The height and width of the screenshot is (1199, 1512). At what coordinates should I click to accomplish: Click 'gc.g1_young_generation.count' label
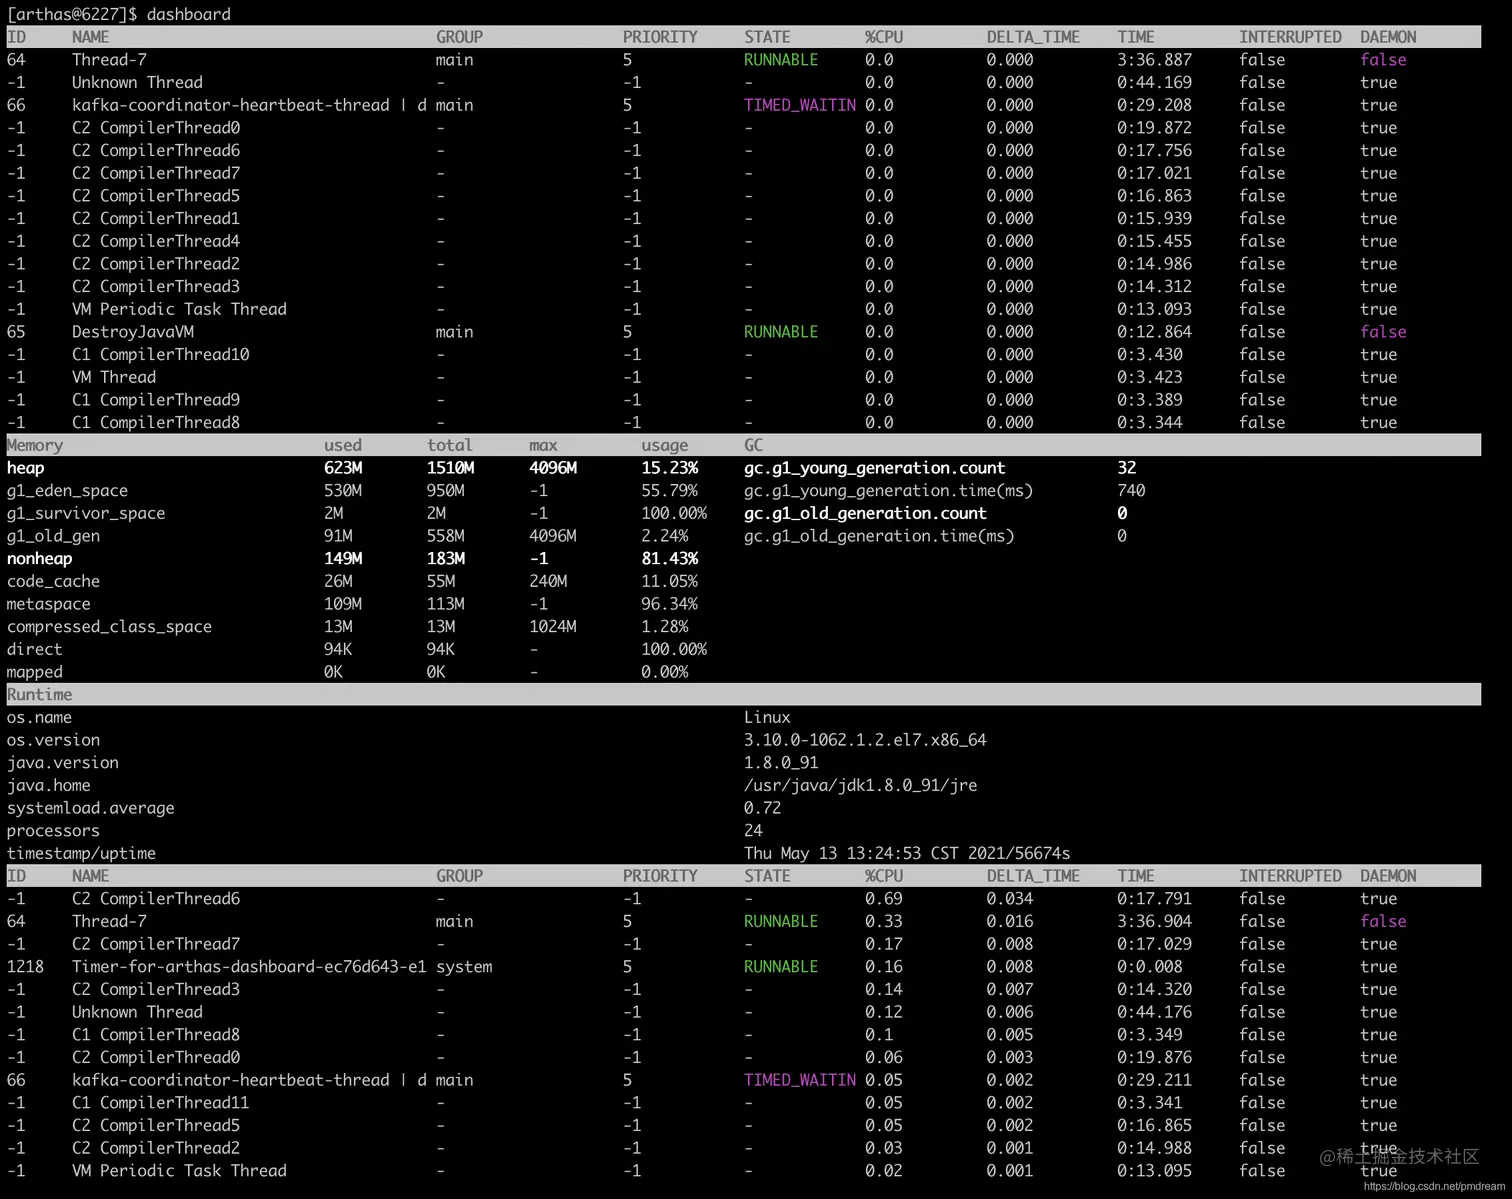click(874, 468)
